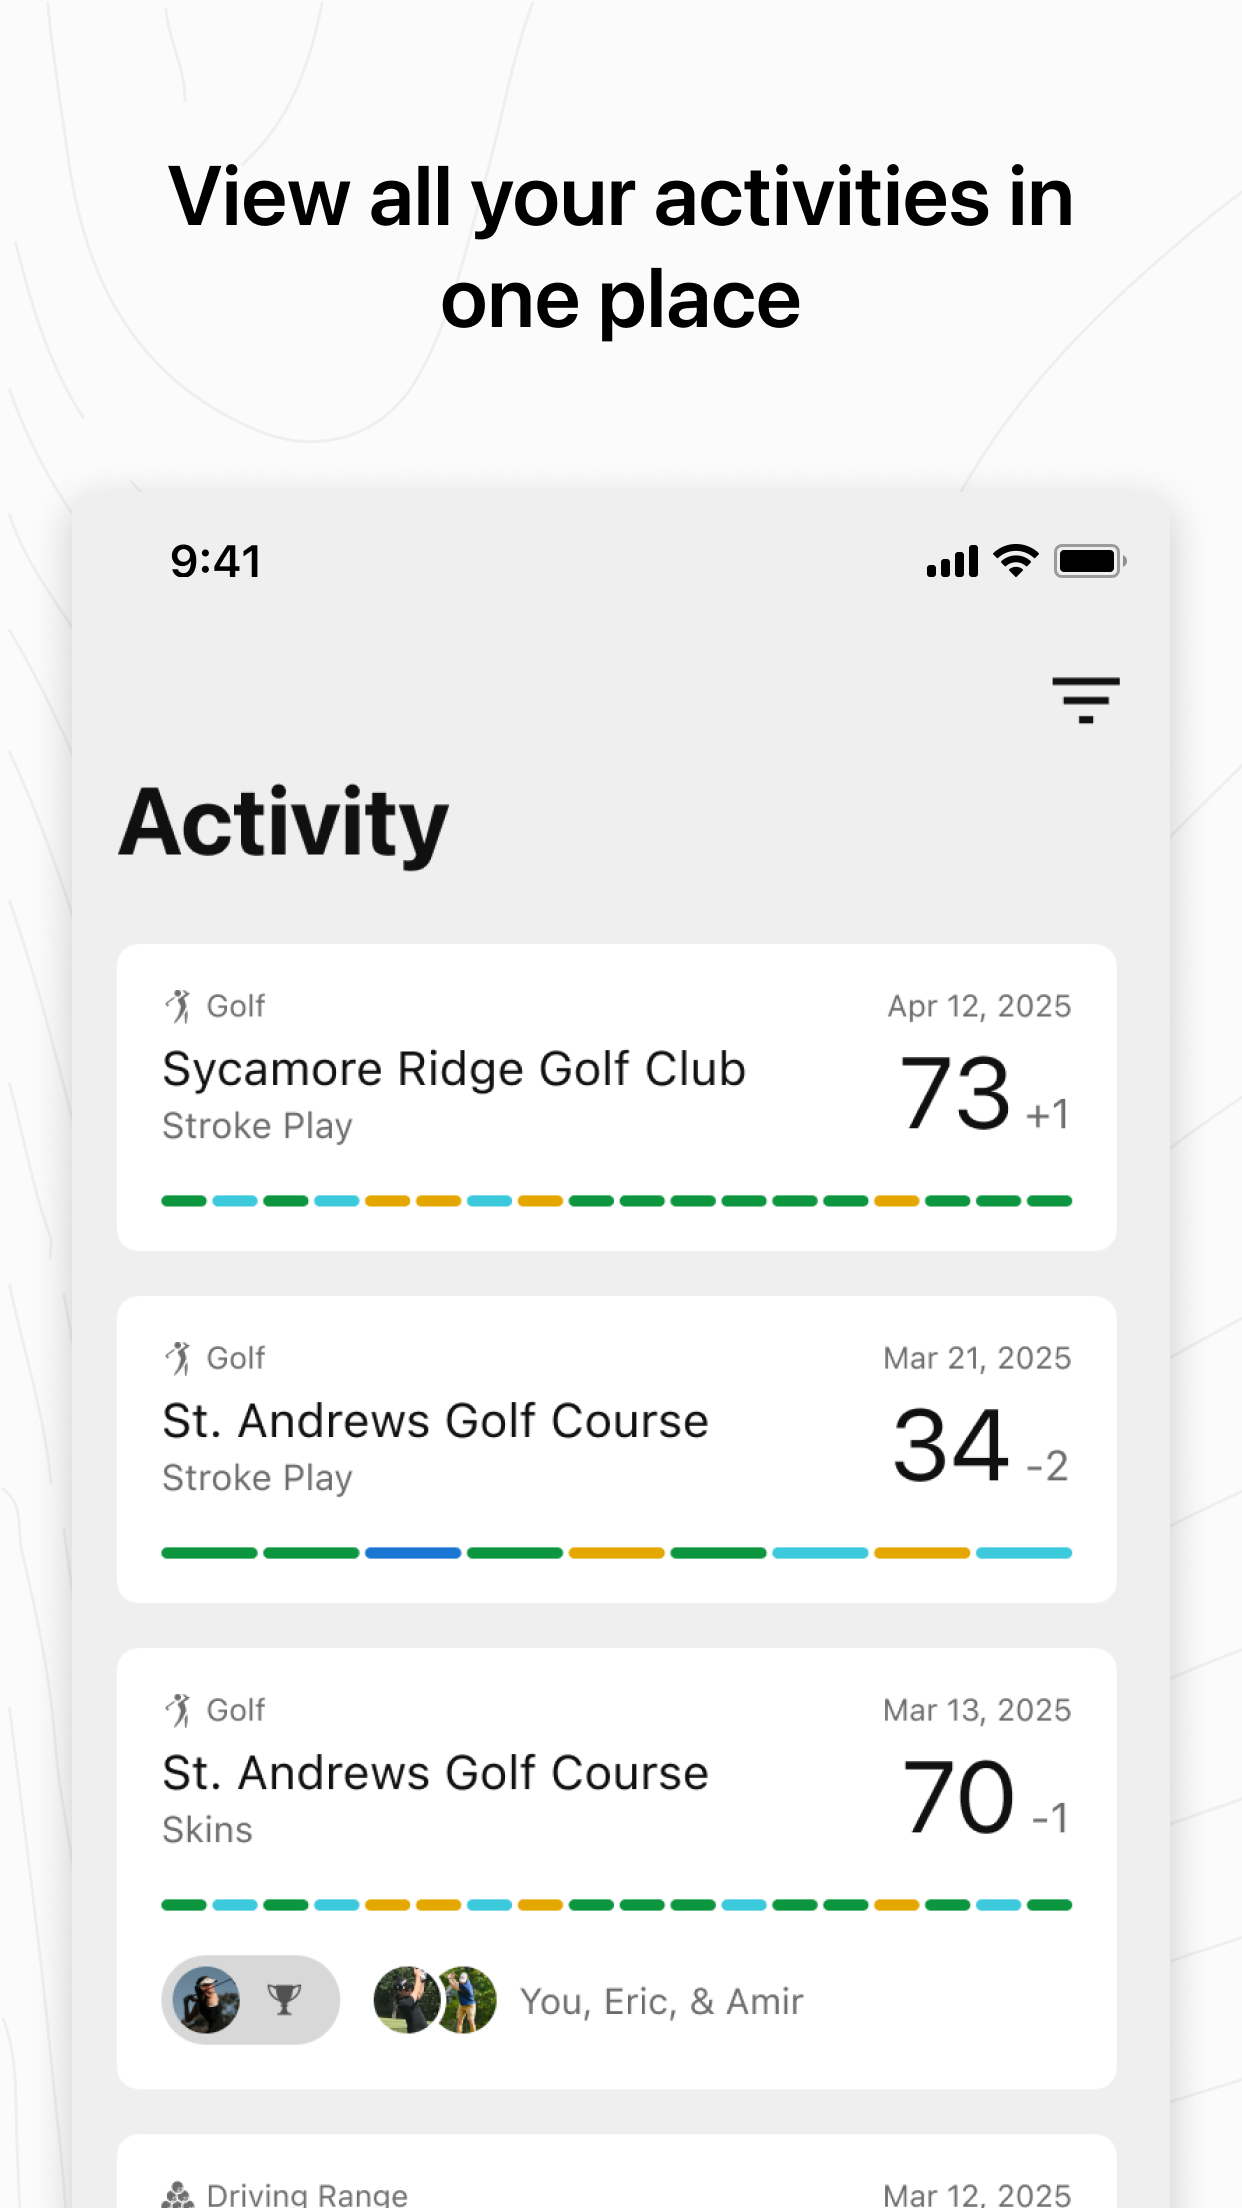The image size is (1242, 2208).
Task: Tap the trophy icon in winner pill
Action: pyautogui.click(x=285, y=2000)
